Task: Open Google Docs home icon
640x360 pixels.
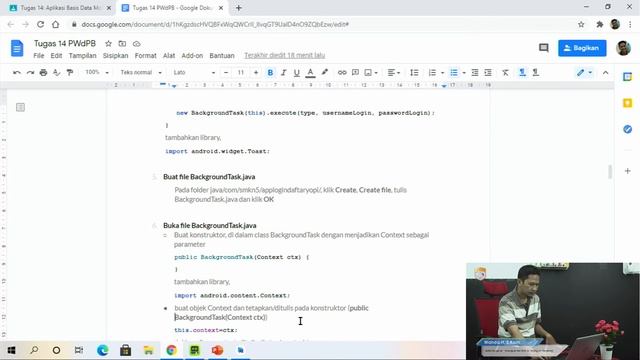Action: click(17, 48)
